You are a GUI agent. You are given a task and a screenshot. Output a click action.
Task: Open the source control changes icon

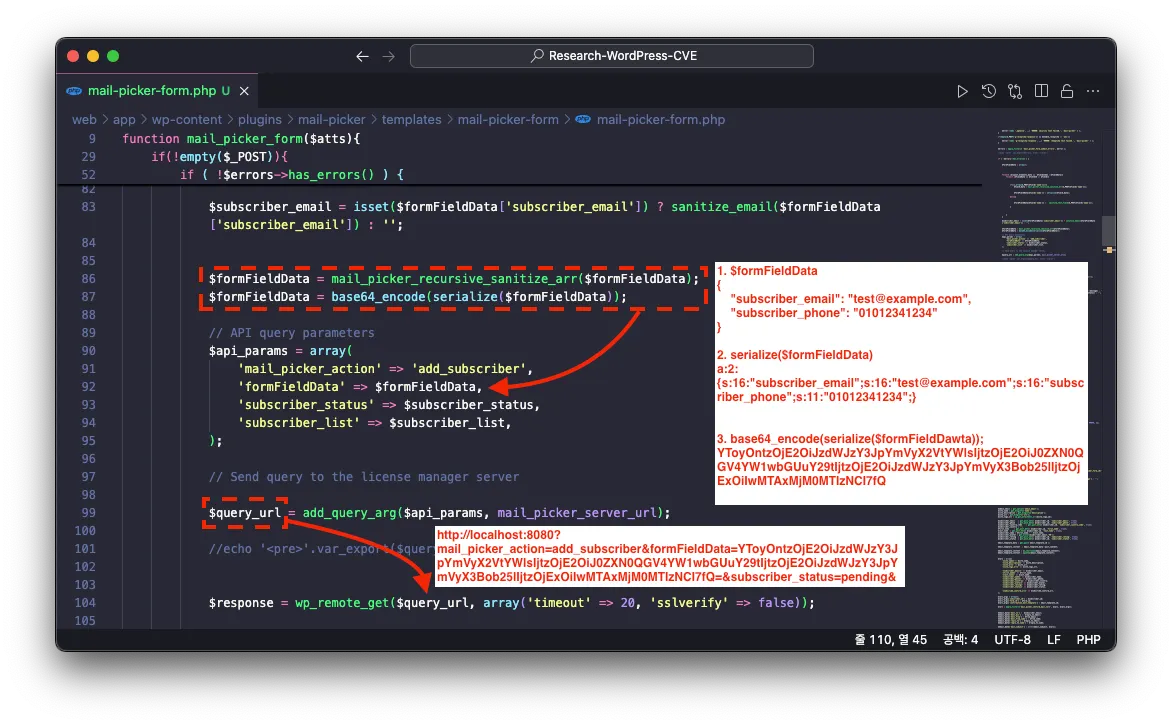click(x=1014, y=91)
